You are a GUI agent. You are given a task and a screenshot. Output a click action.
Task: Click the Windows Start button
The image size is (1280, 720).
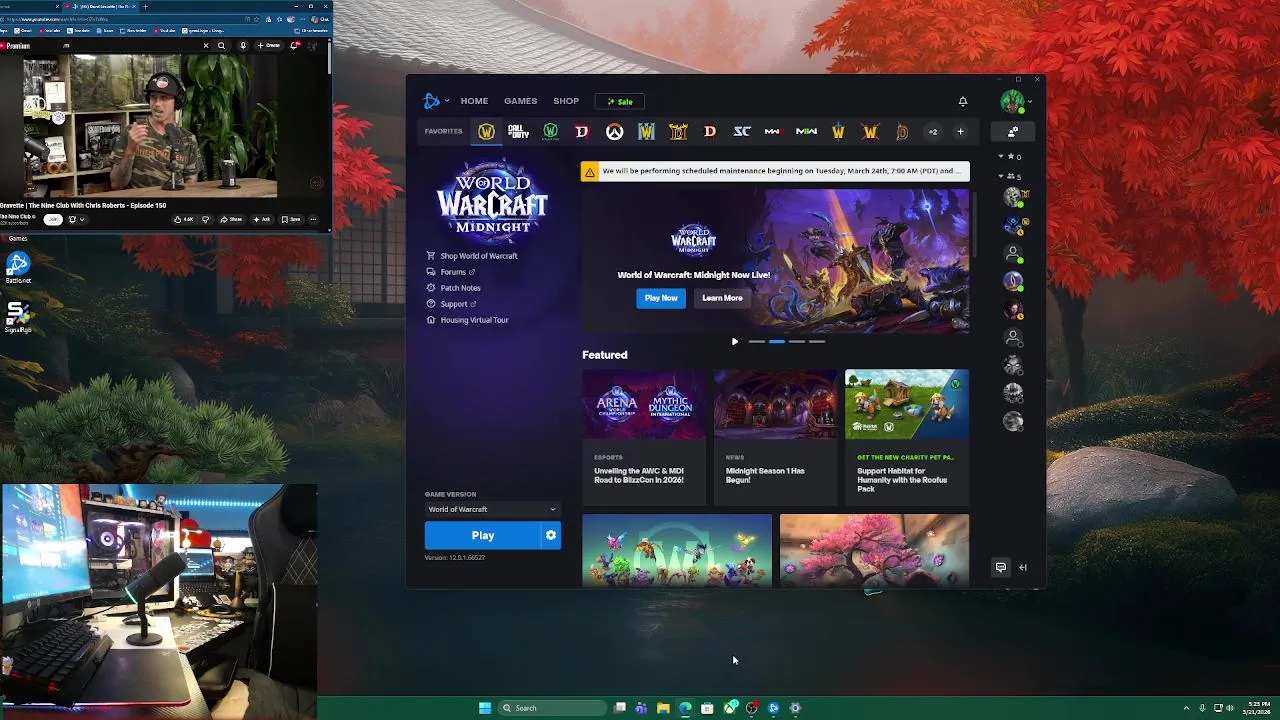point(485,708)
